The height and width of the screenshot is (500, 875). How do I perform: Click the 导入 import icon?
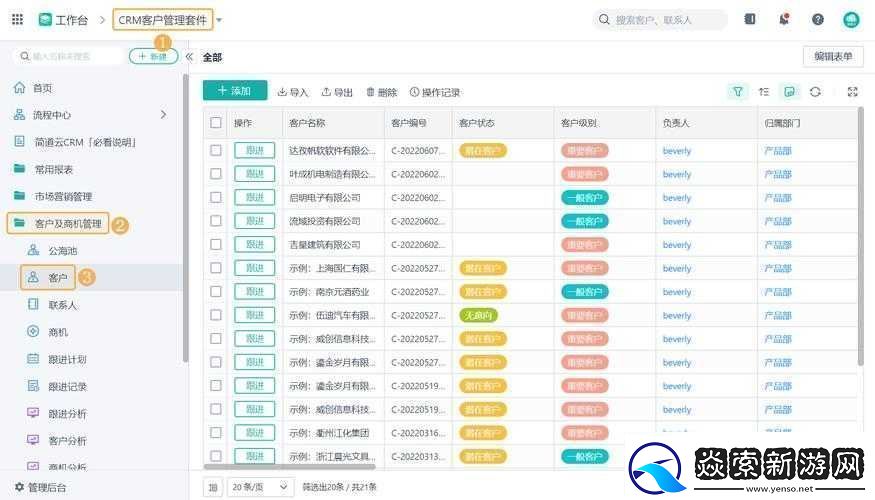point(282,92)
